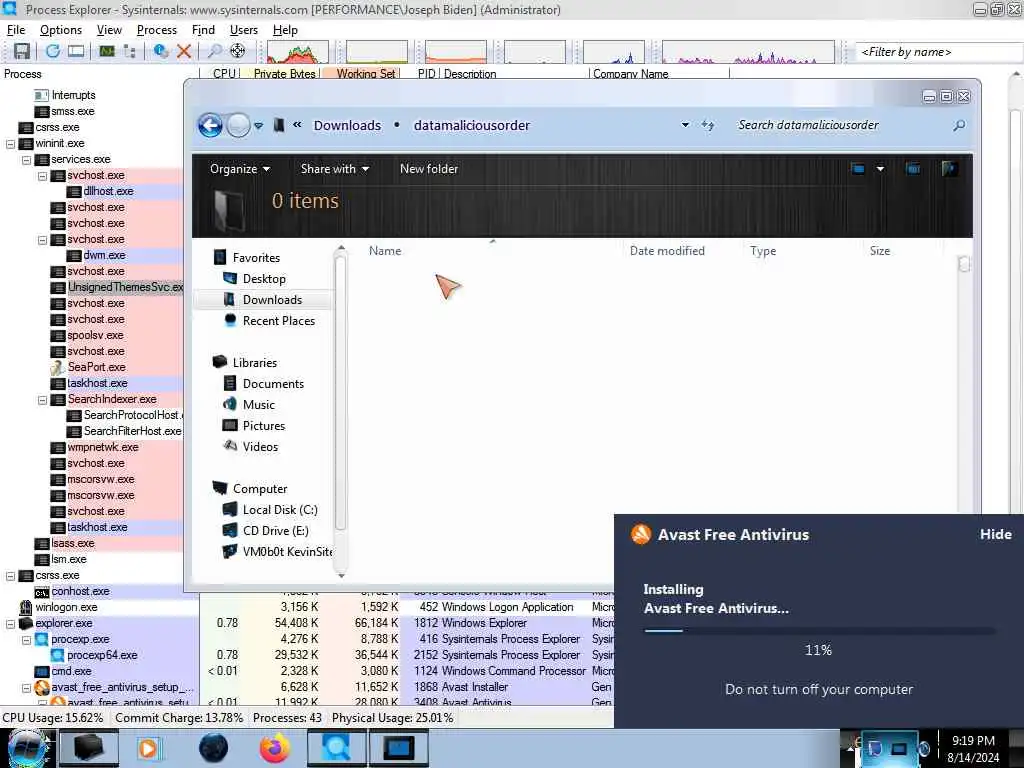The image size is (1024, 768).
Task: Open the Options menu
Action: click(x=61, y=30)
